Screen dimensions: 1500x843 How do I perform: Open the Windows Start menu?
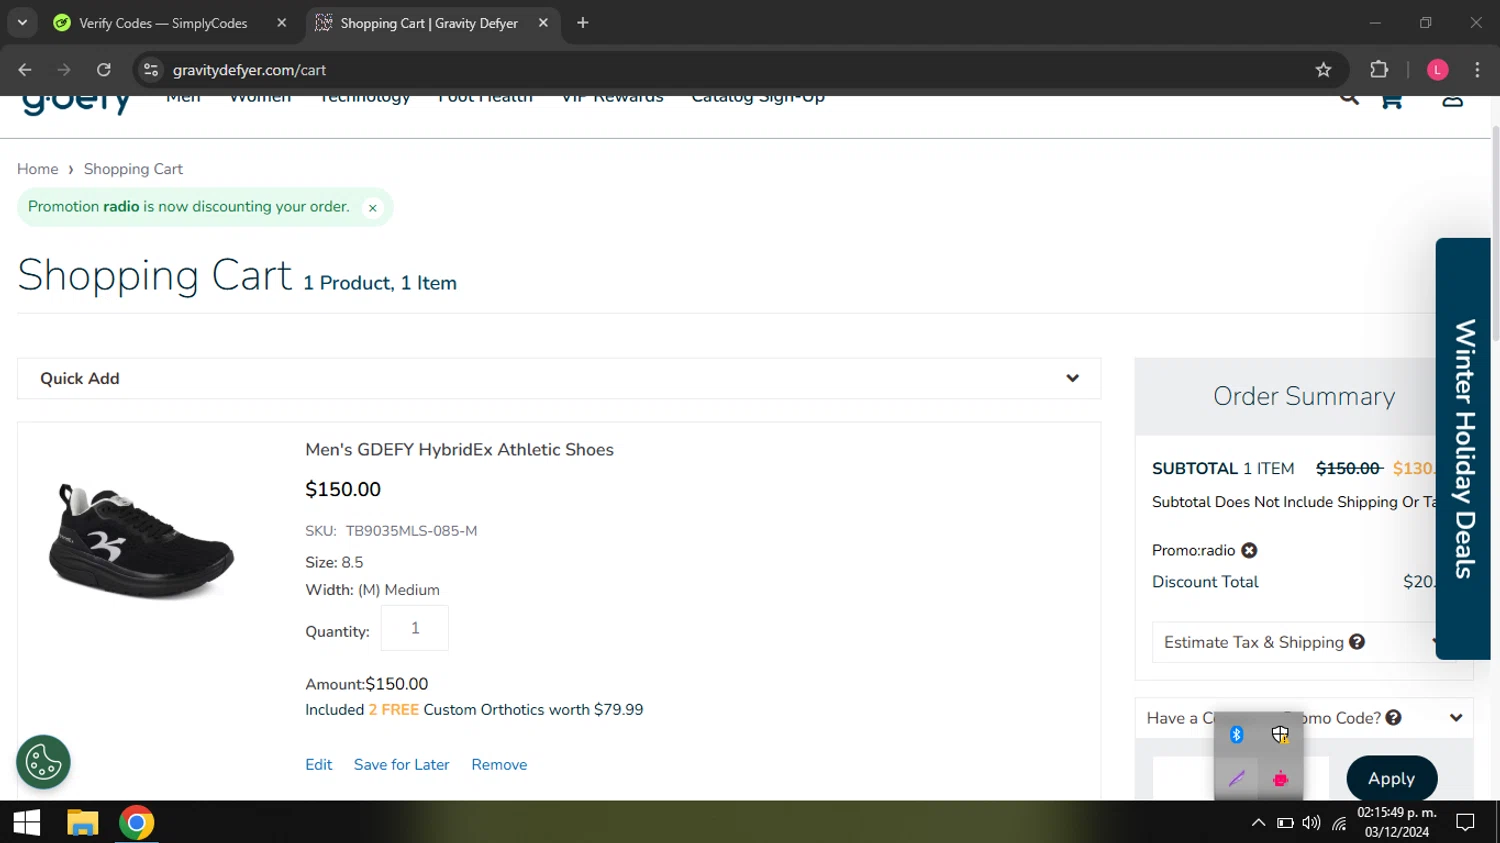coord(27,823)
